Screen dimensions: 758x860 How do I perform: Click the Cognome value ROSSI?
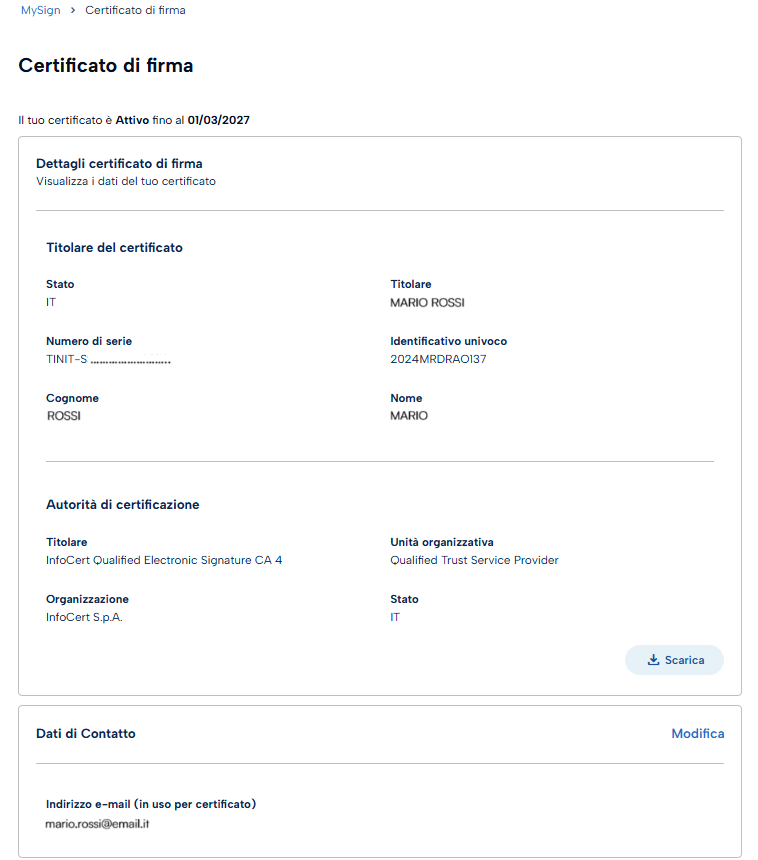click(x=64, y=416)
